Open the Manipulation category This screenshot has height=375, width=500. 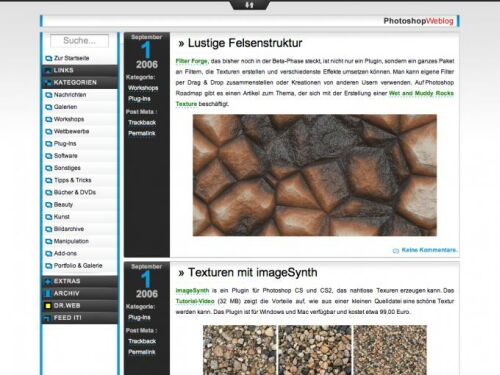click(71, 241)
